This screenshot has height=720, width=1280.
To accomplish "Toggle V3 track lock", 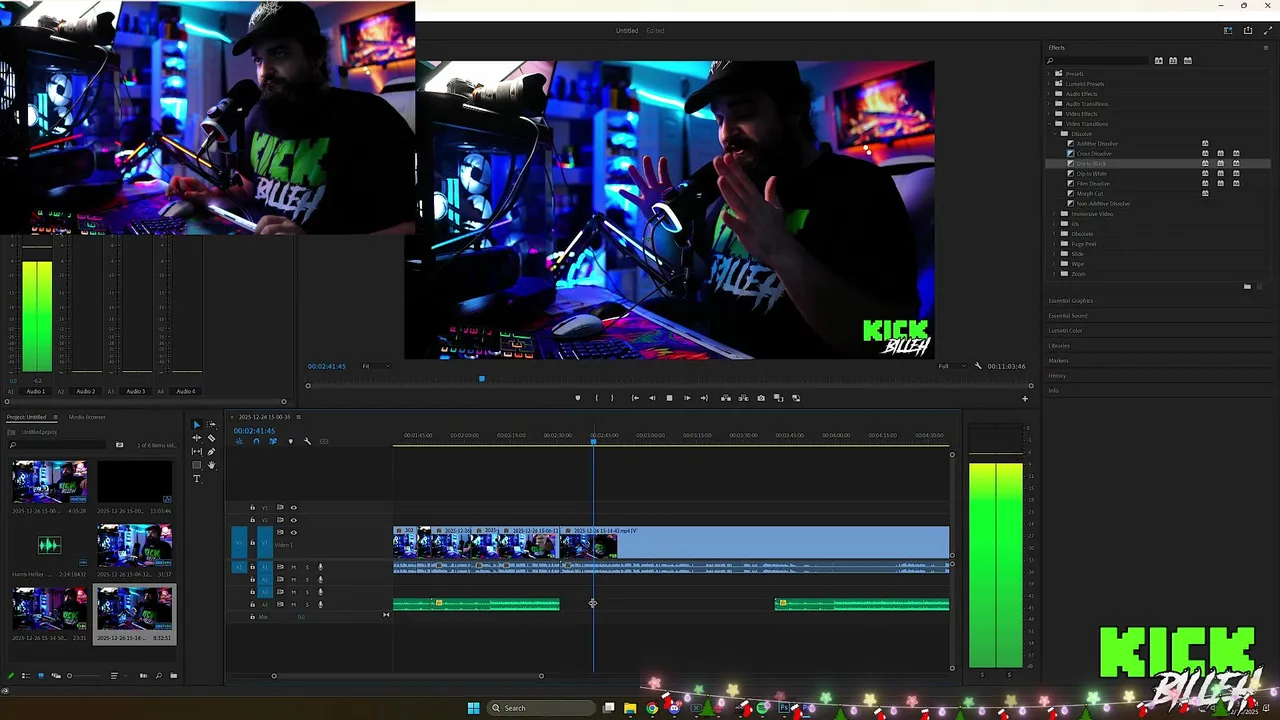I will click(252, 508).
